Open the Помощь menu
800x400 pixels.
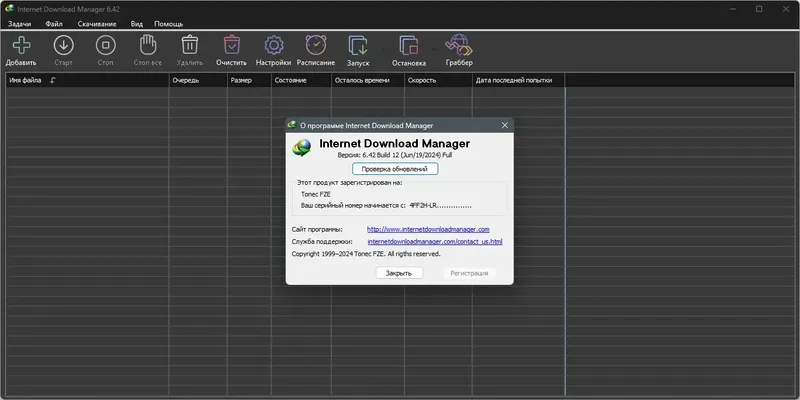pos(168,24)
